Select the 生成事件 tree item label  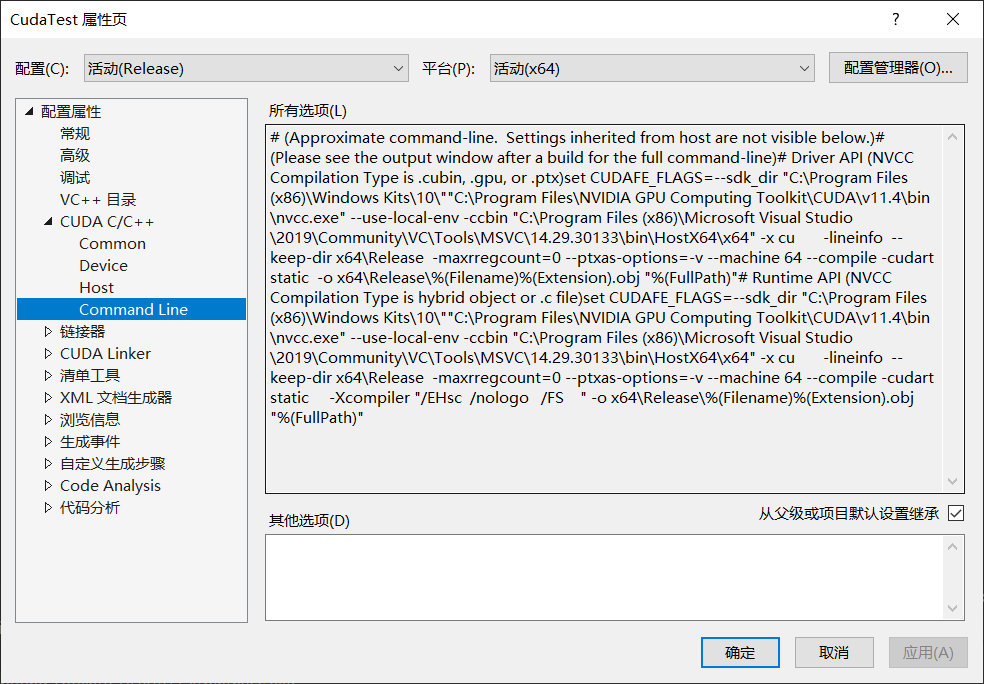click(x=90, y=441)
